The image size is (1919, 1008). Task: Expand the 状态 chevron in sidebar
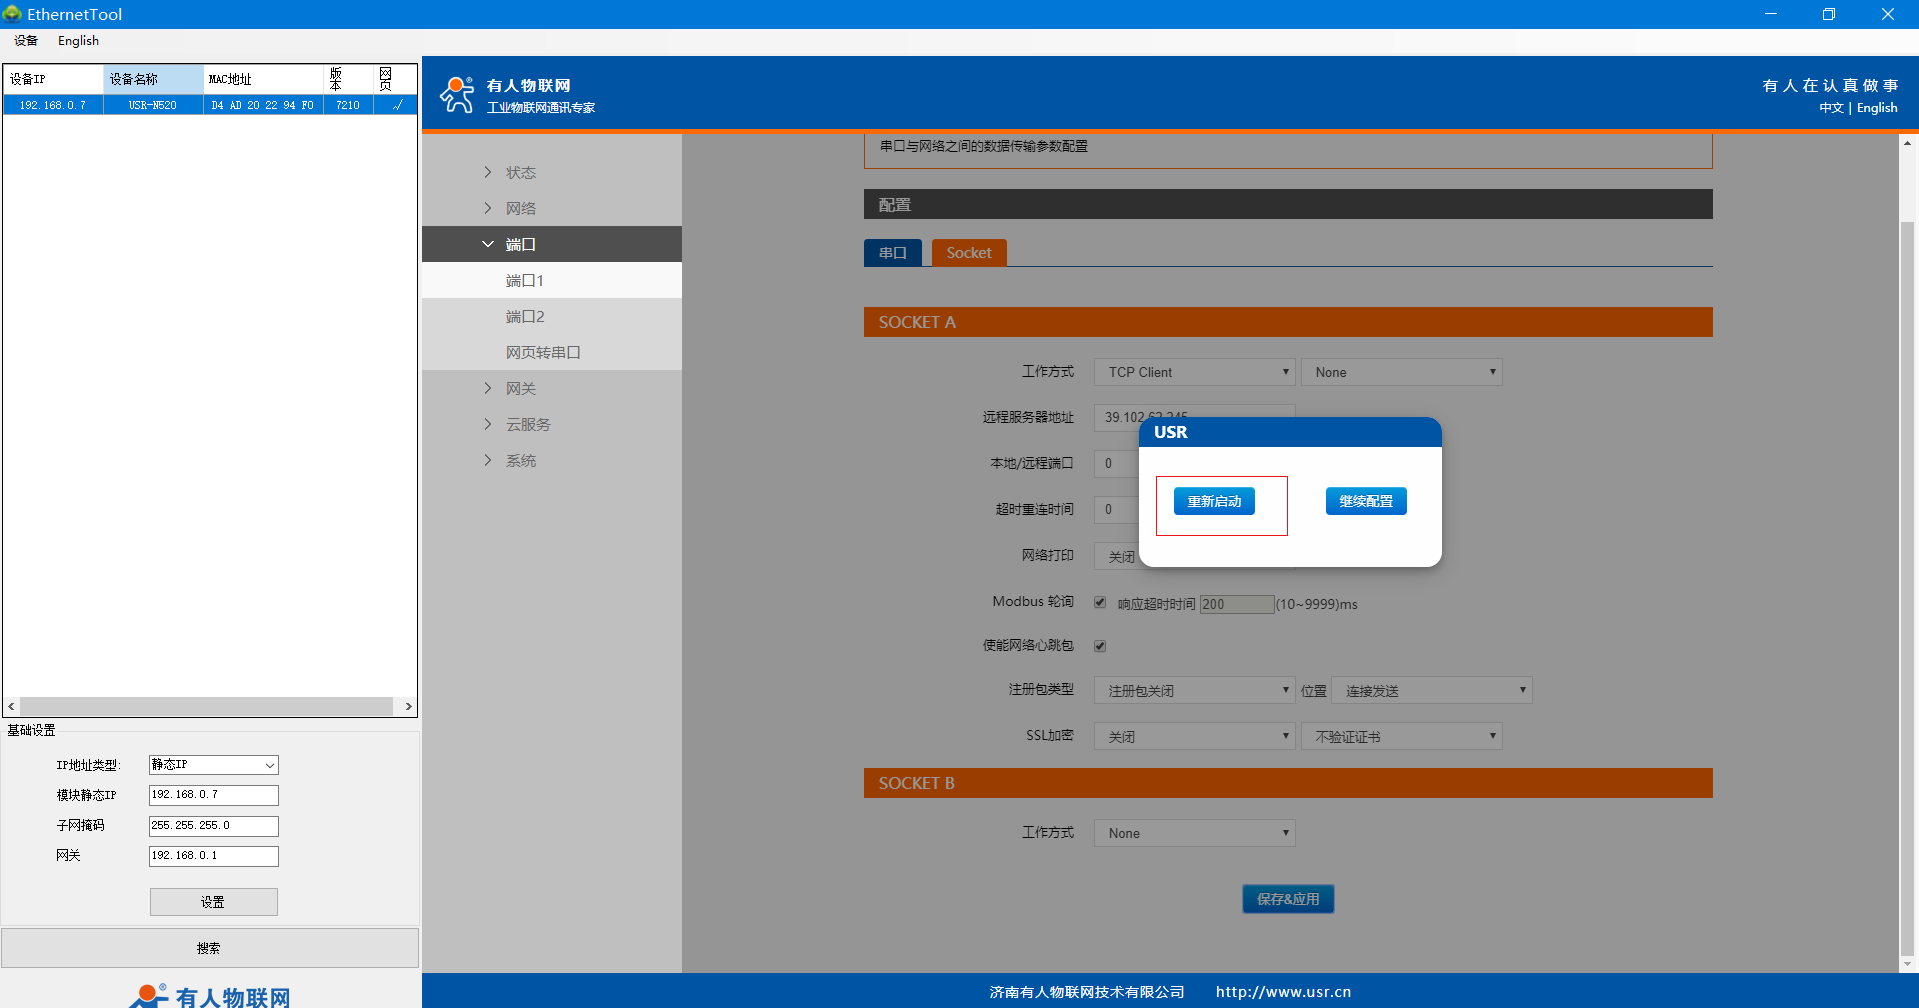(x=488, y=172)
